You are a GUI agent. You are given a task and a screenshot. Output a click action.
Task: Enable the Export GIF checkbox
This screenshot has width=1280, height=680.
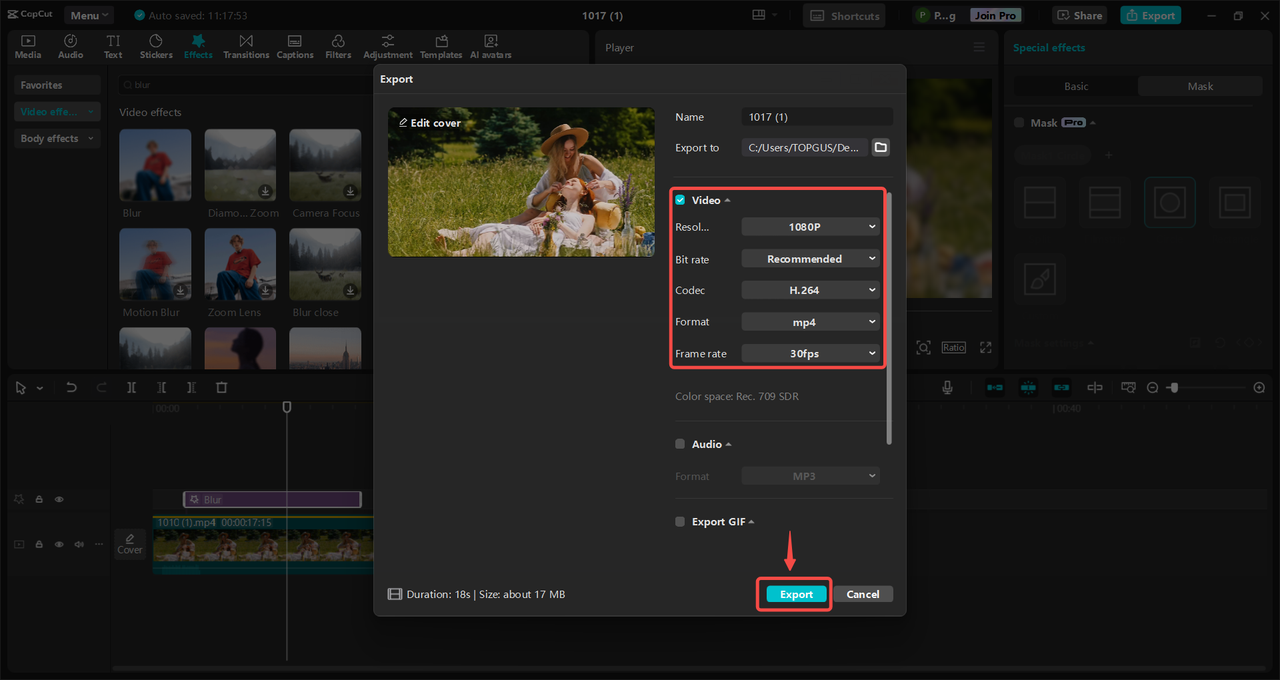coord(680,522)
